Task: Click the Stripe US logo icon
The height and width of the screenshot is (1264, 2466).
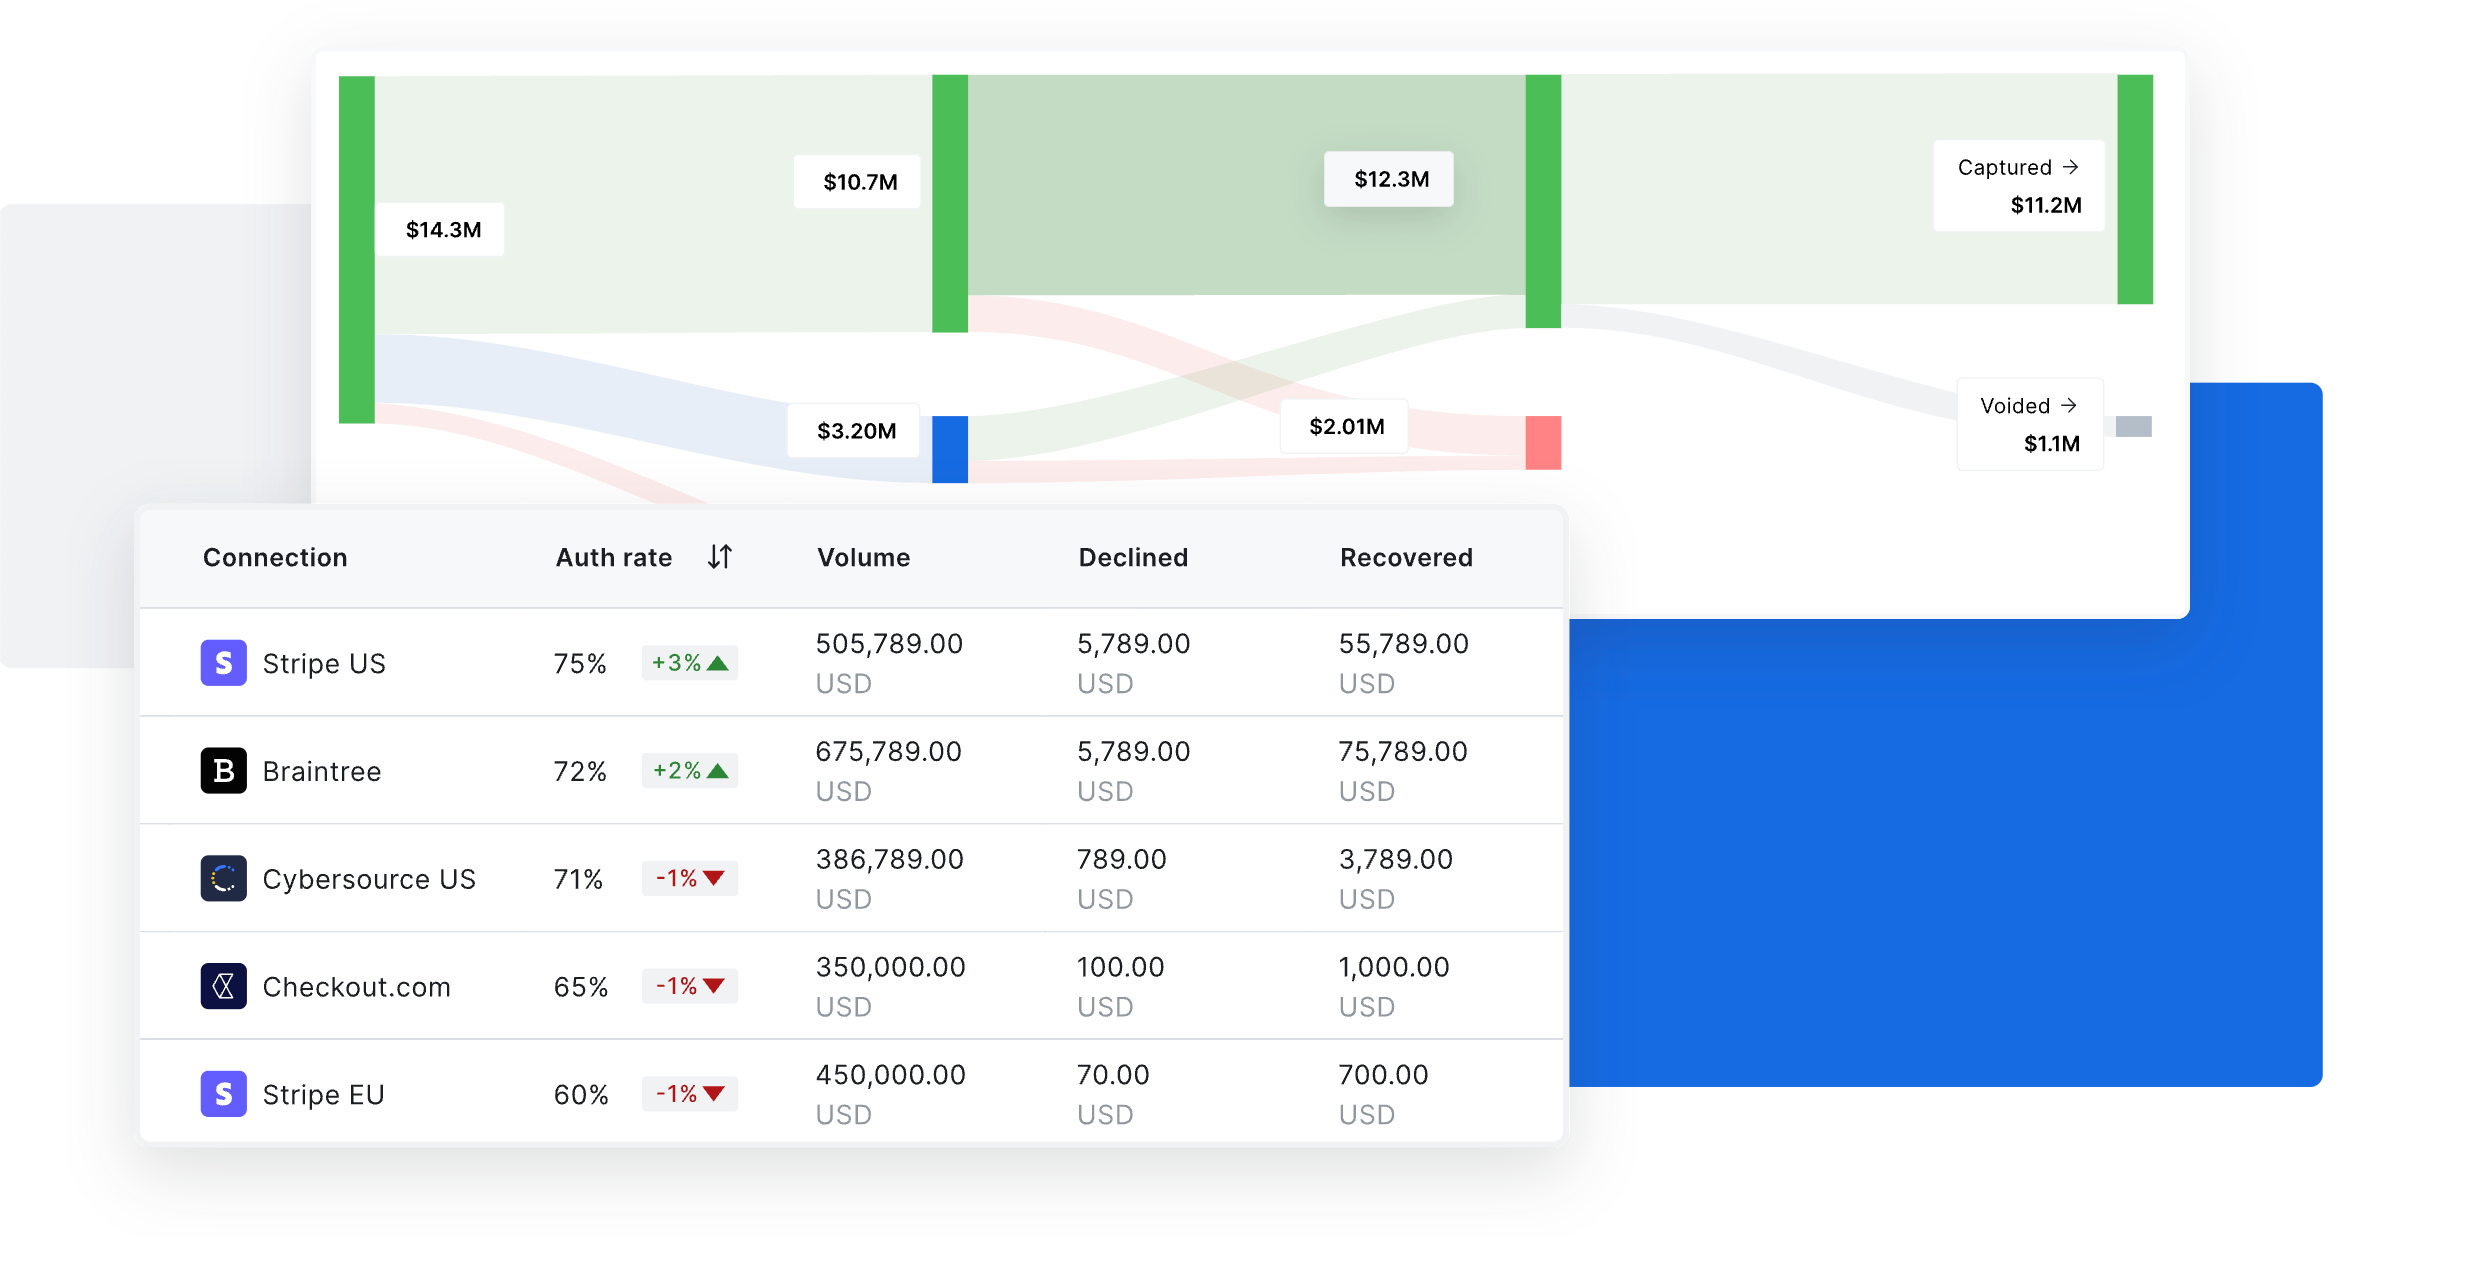Action: click(x=223, y=663)
